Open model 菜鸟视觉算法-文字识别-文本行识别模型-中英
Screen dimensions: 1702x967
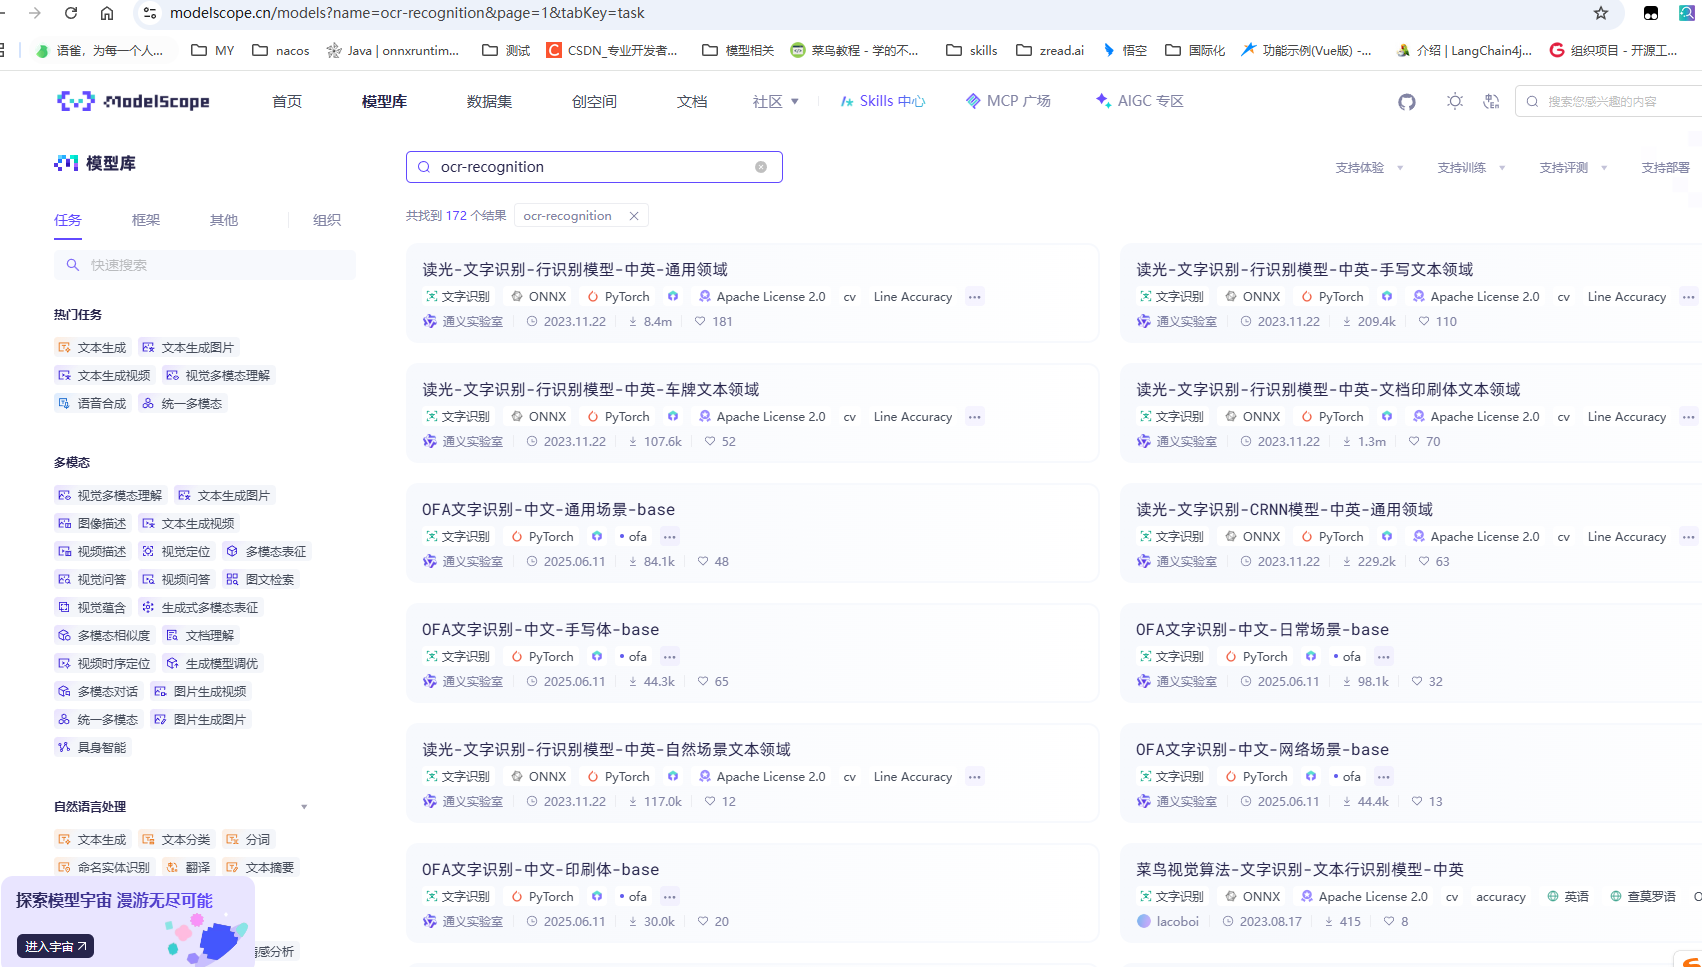point(1300,870)
